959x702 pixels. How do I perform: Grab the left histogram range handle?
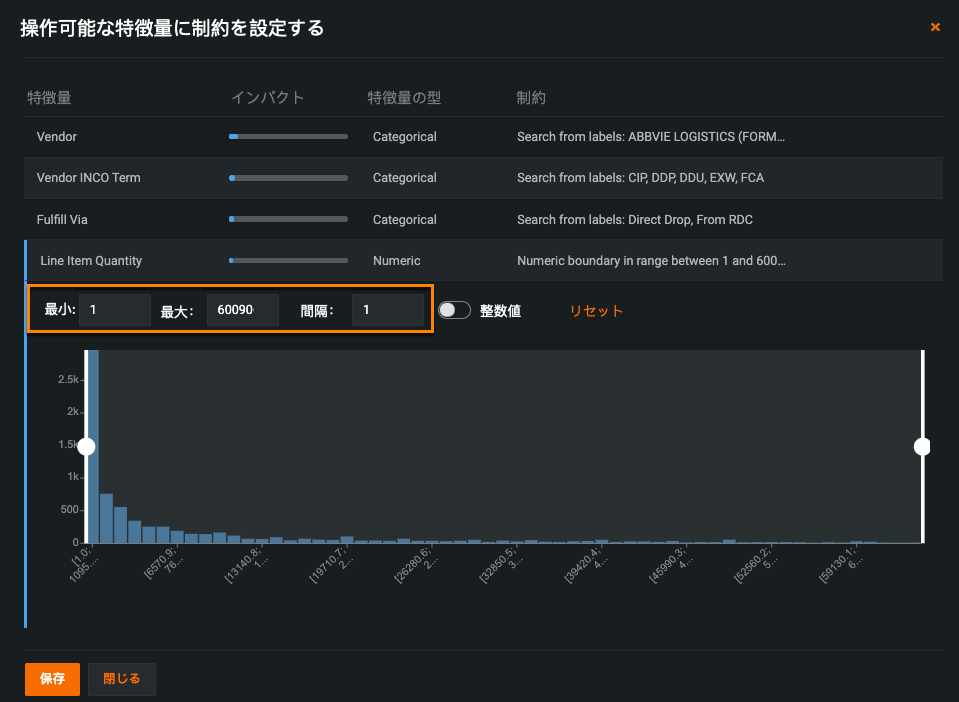tap(86, 446)
